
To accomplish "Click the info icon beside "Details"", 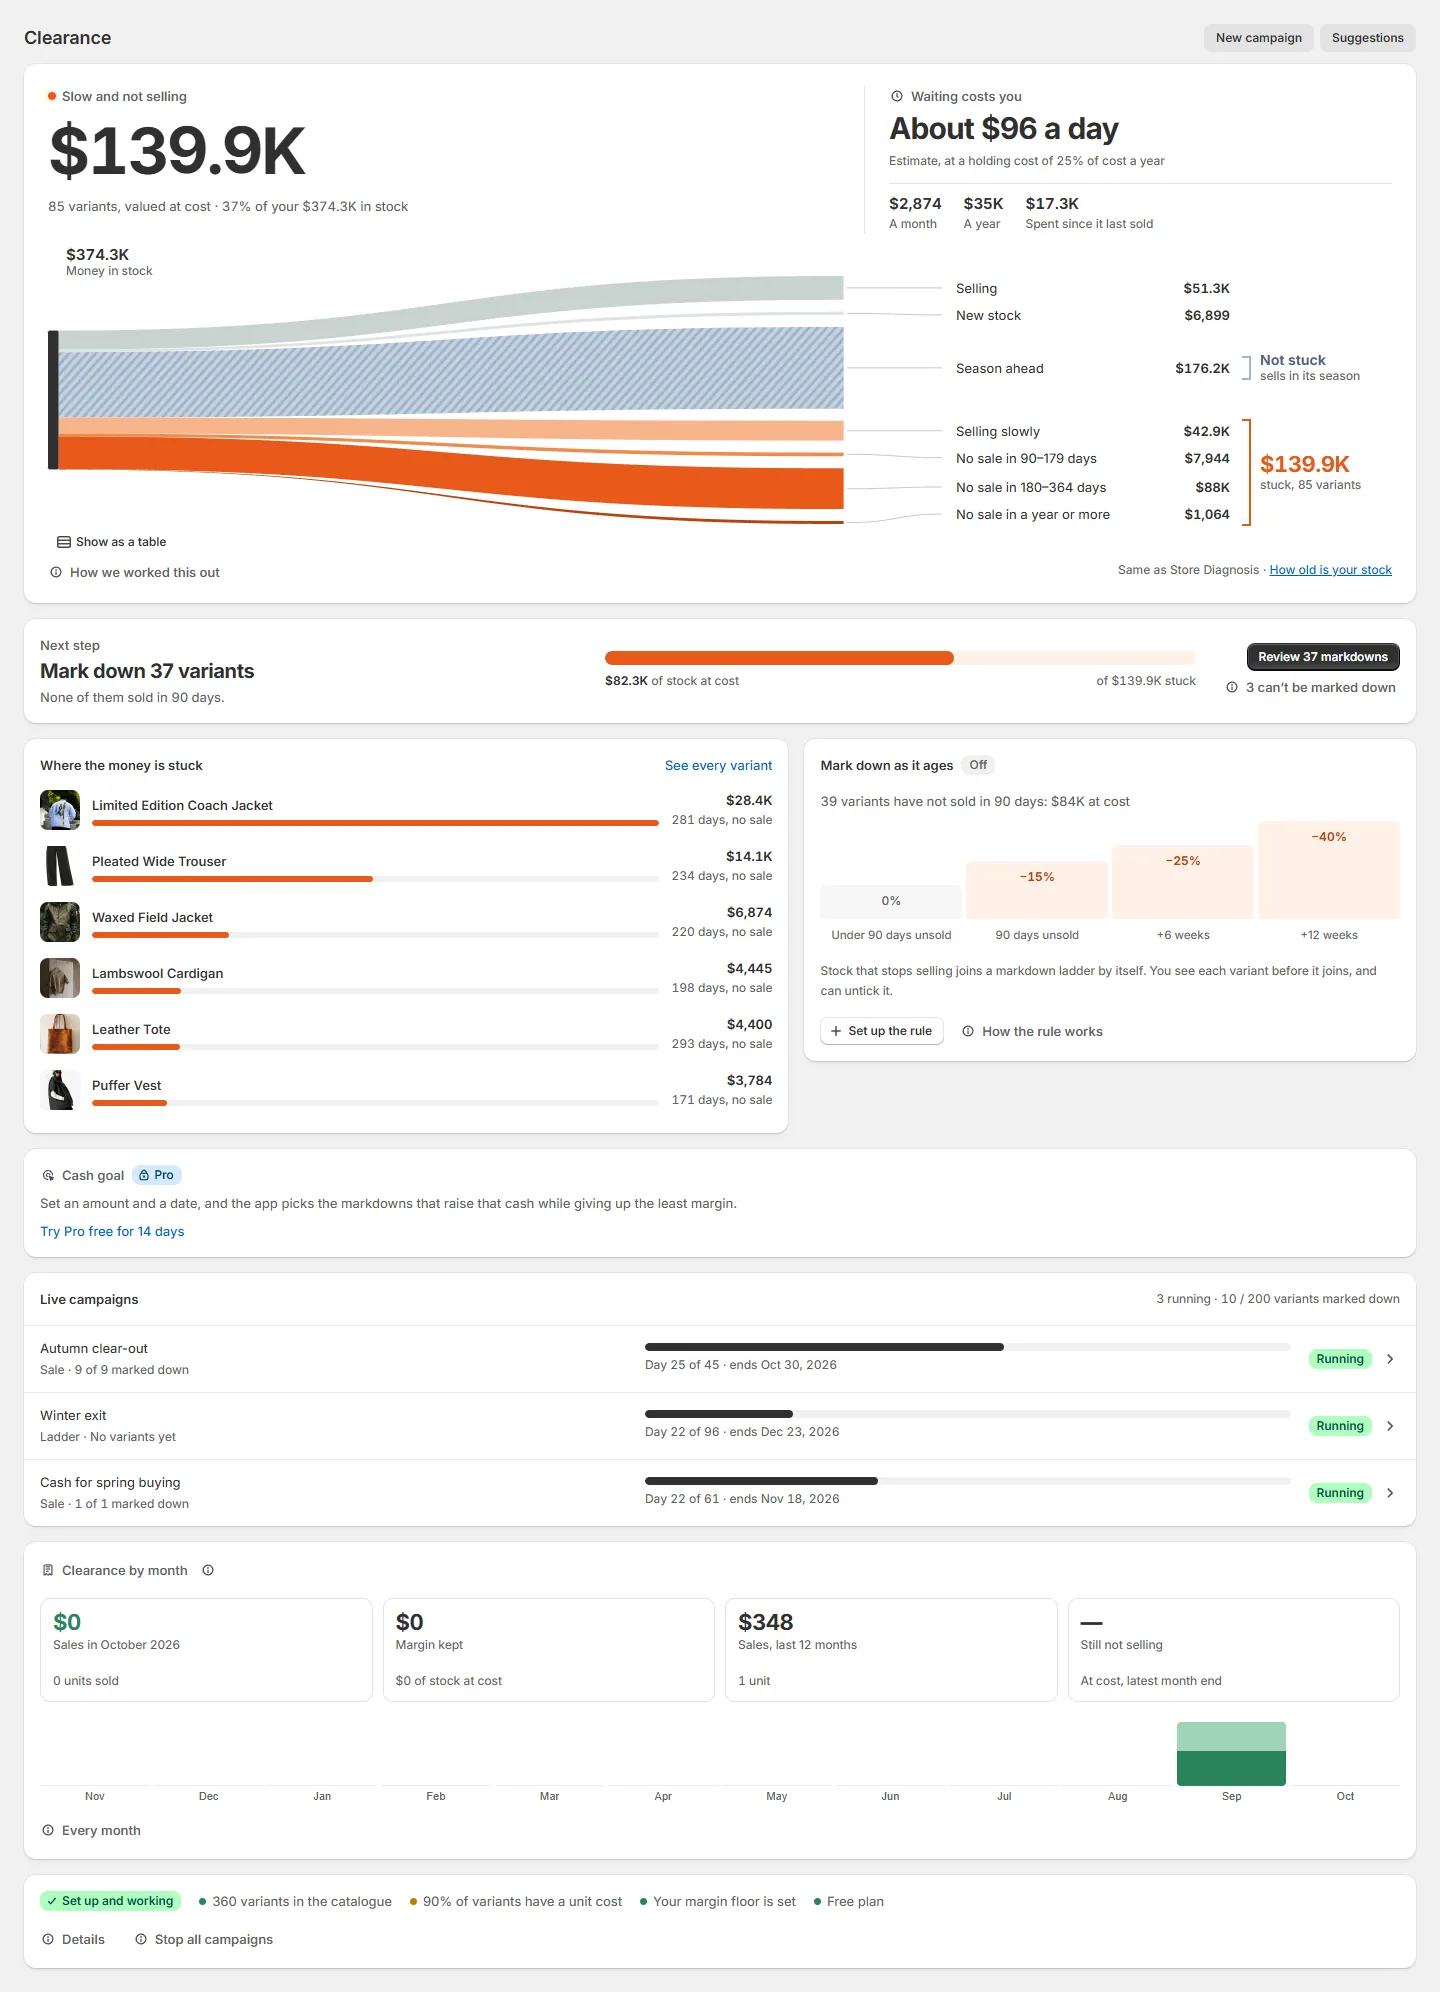I will point(48,1940).
